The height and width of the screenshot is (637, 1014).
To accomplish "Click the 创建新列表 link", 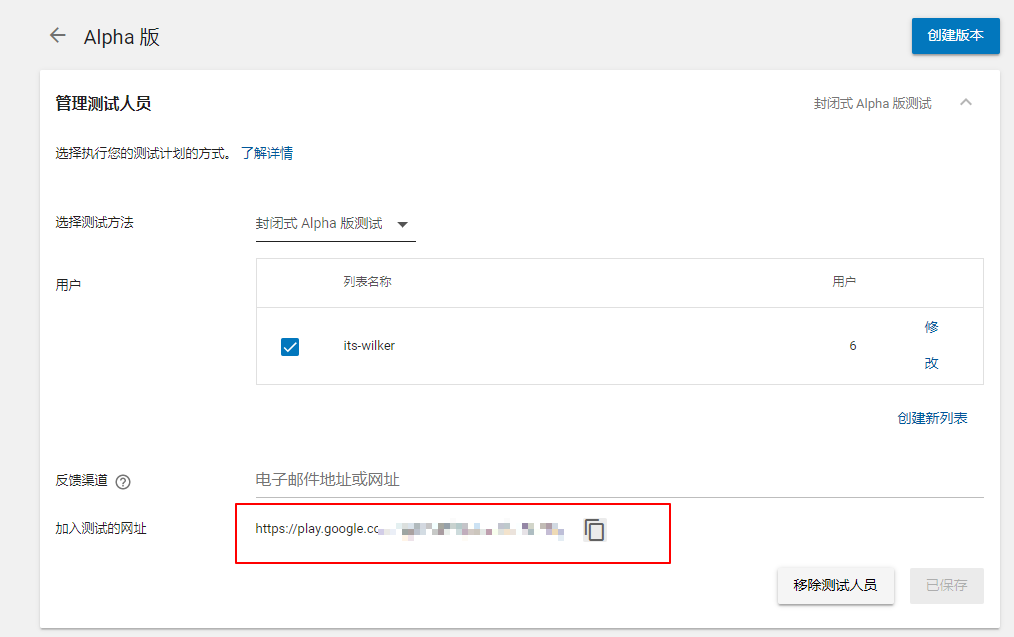I will click(x=932, y=418).
